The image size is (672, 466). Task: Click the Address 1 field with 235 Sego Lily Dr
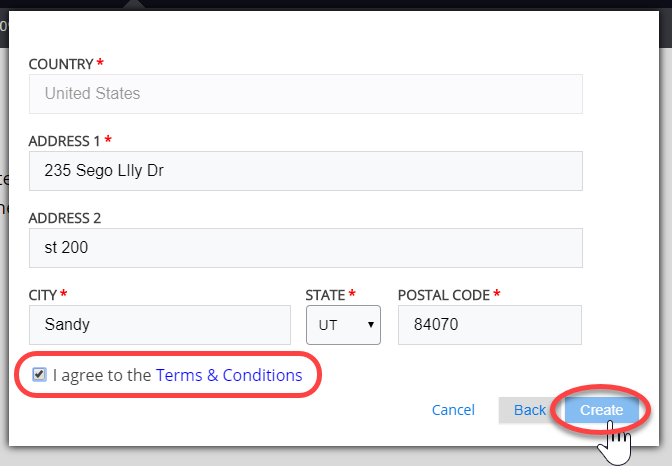click(x=305, y=170)
